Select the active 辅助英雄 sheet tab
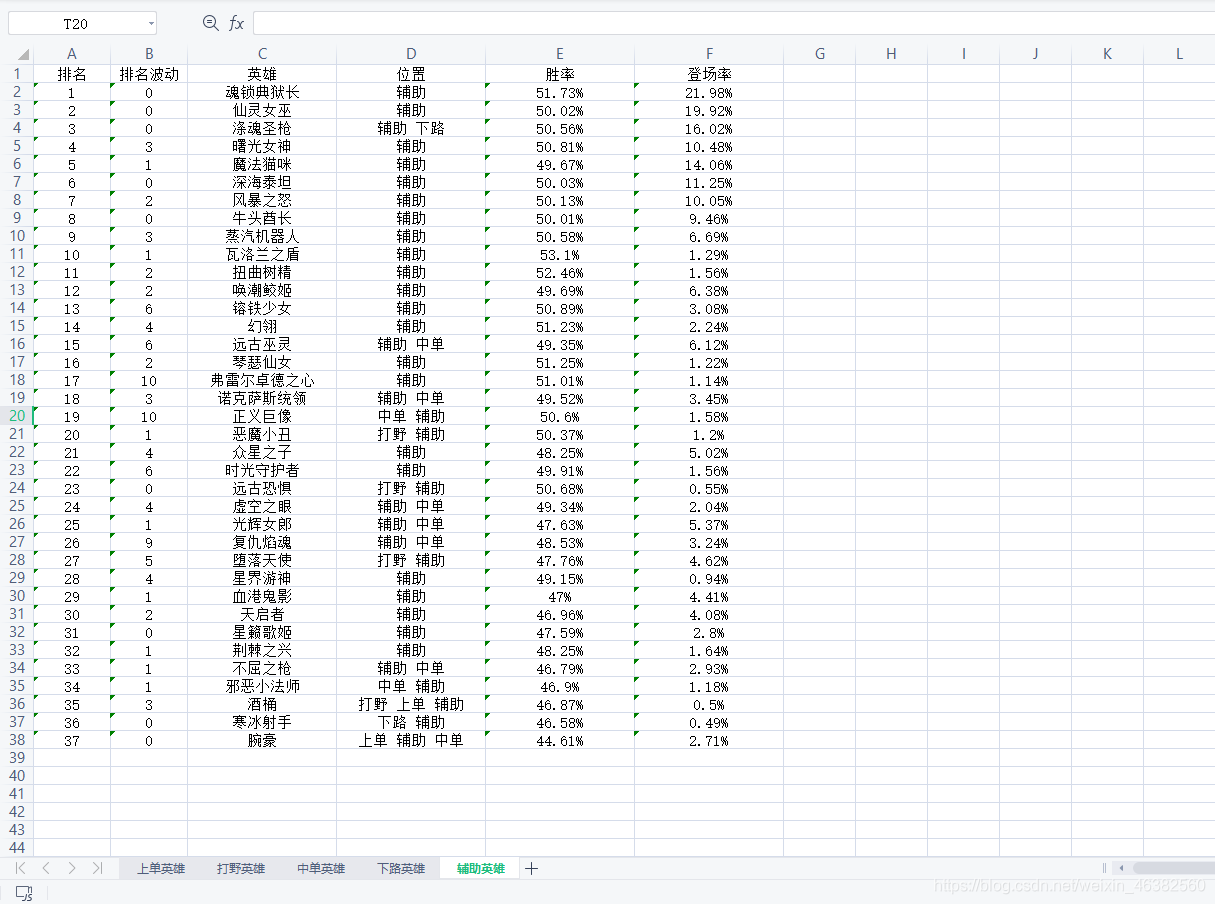The height and width of the screenshot is (904, 1215). [x=481, y=868]
